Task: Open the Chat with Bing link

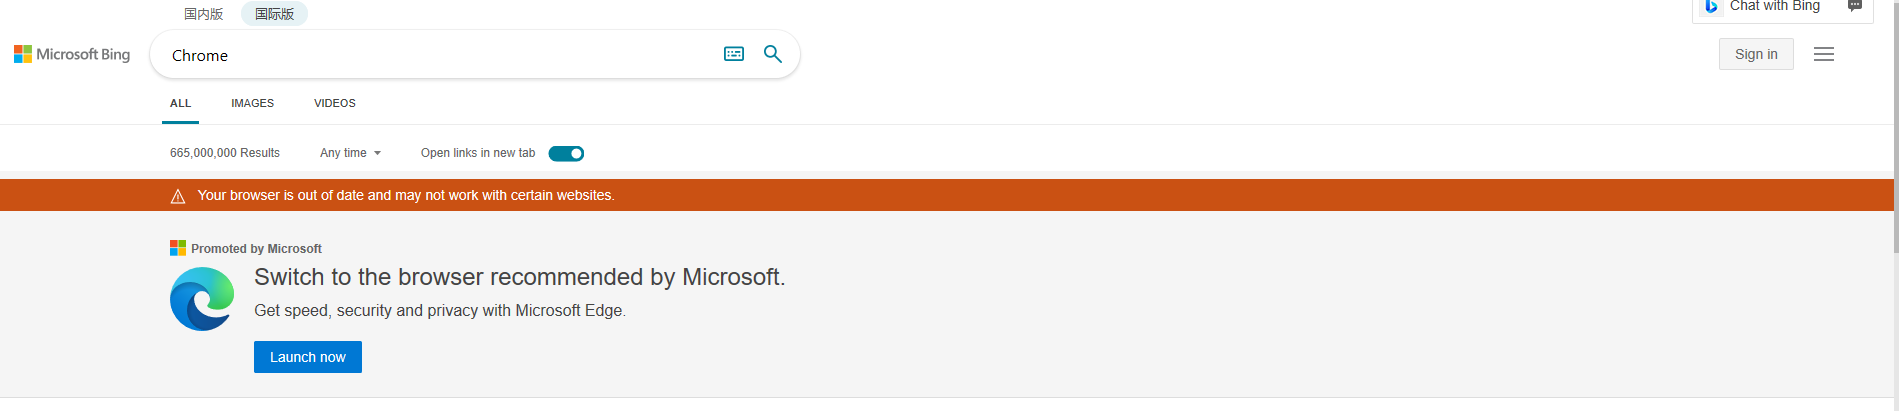Action: click(1774, 7)
